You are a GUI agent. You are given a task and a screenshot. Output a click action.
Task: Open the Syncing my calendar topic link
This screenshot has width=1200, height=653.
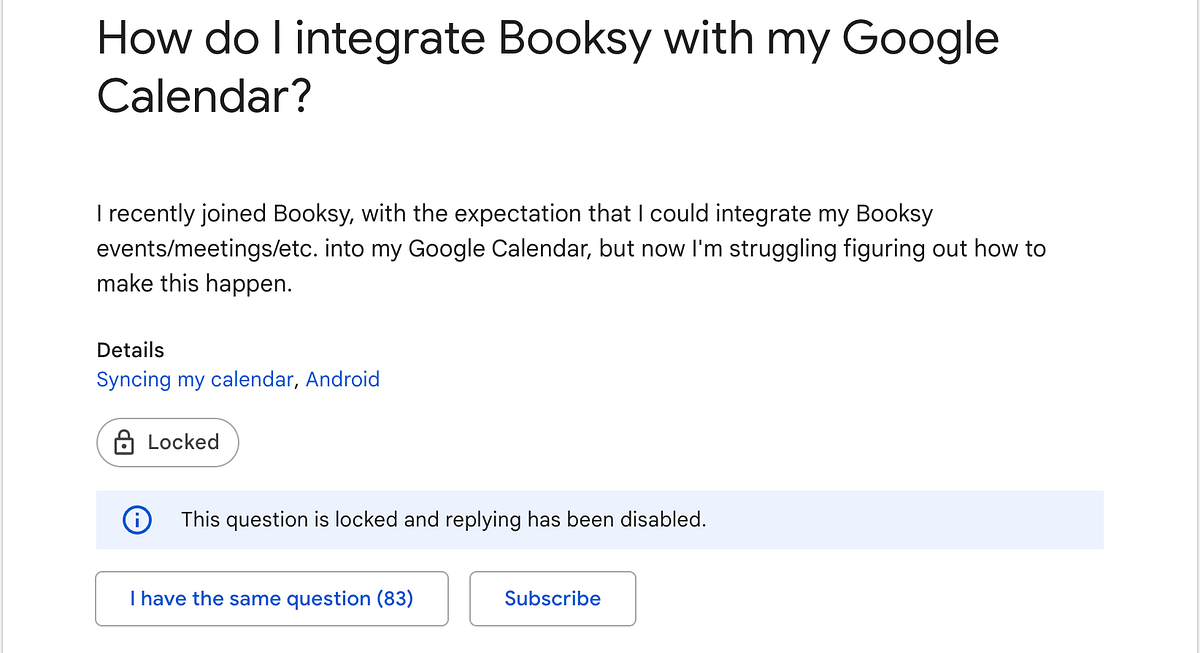[194, 379]
